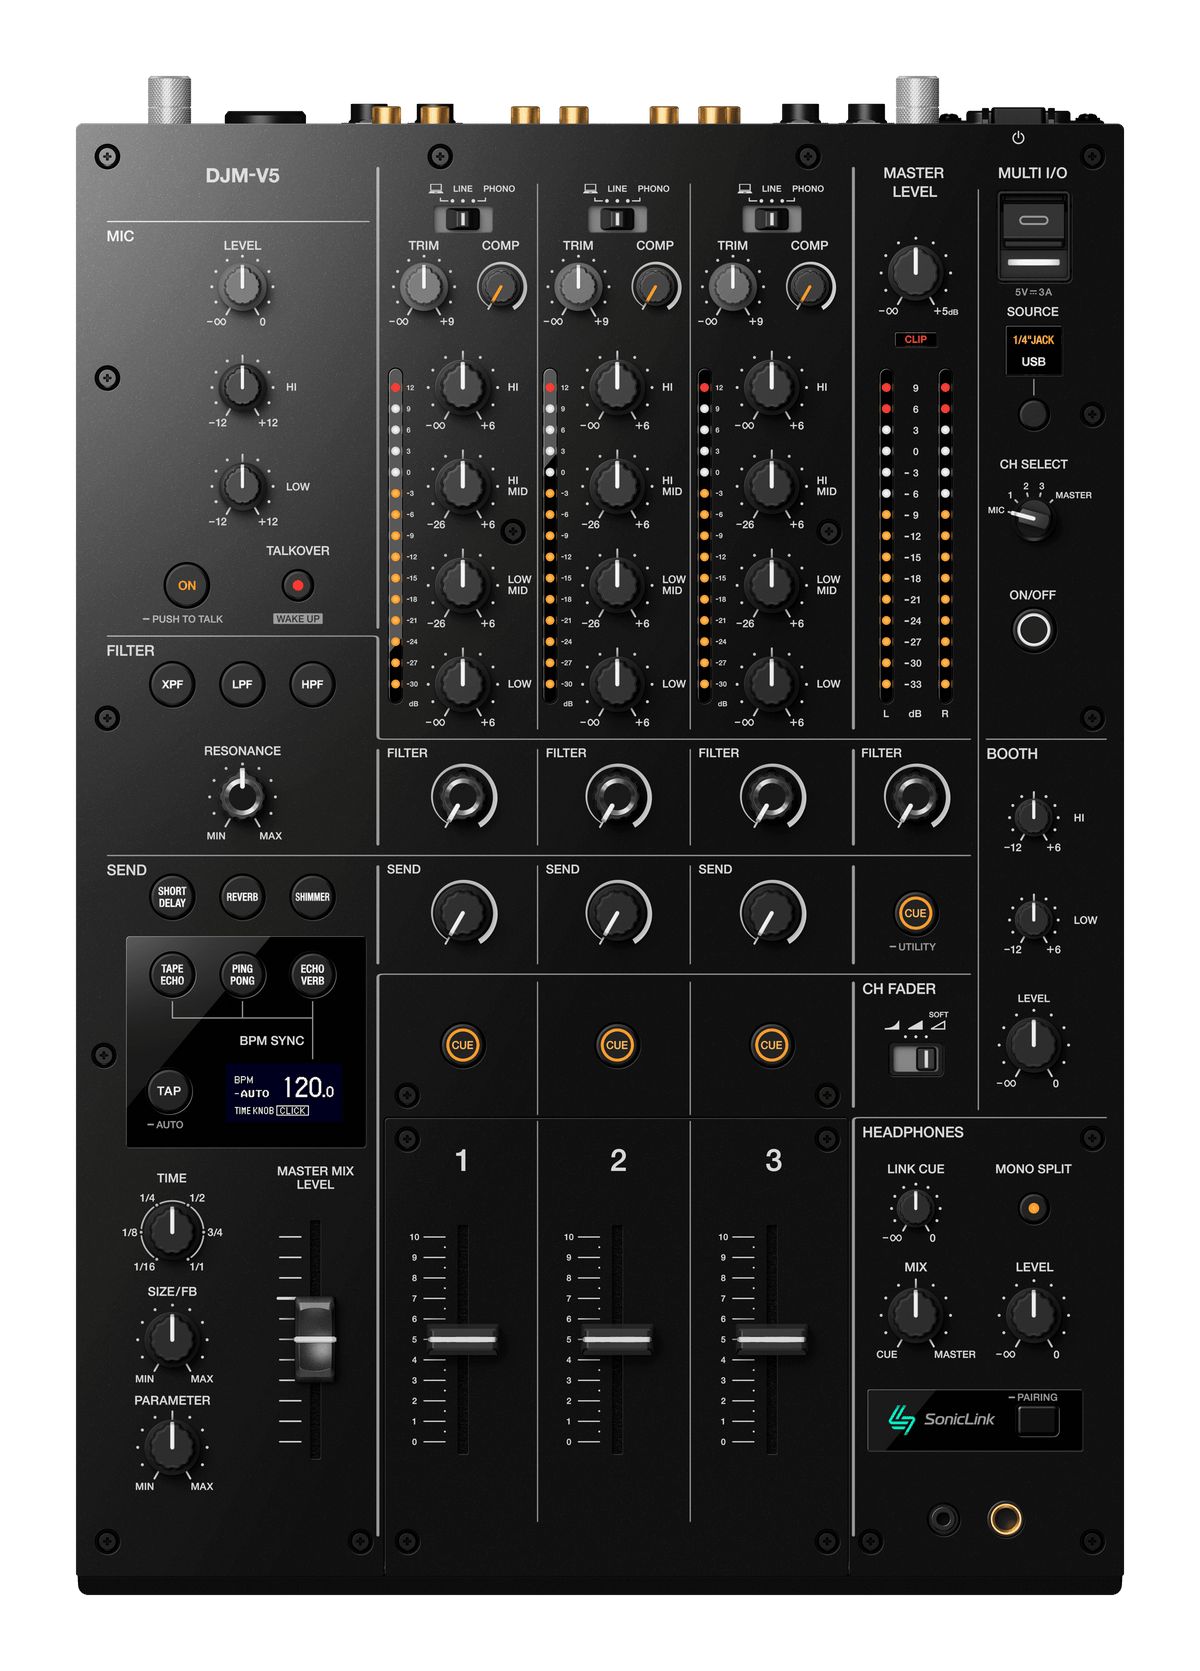1200x1671 pixels.
Task: Enable the SHORT DELAY send effect
Action: pyautogui.click(x=172, y=897)
